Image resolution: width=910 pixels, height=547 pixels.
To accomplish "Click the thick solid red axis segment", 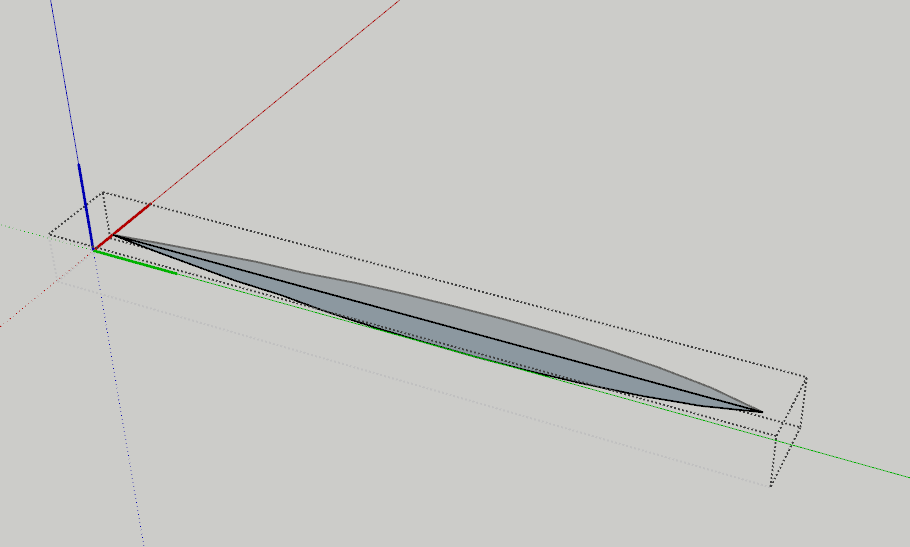I will (x=122, y=227).
